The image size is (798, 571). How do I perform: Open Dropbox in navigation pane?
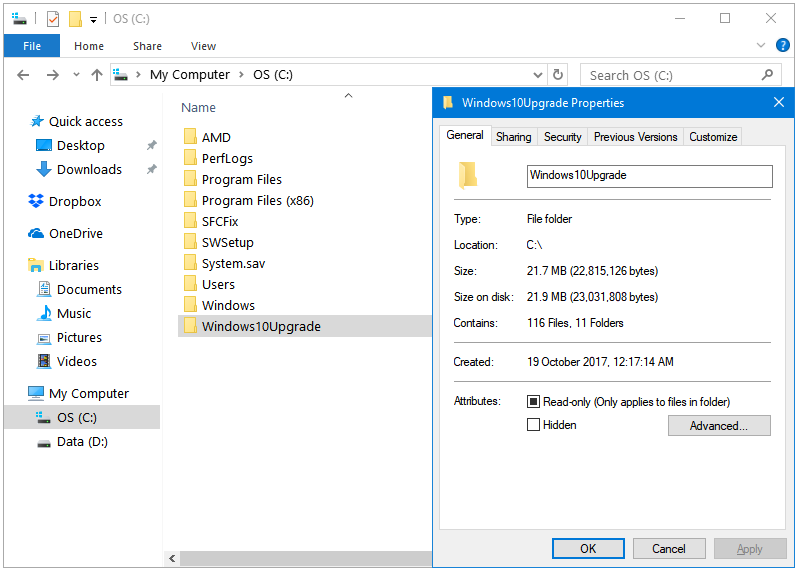click(75, 202)
